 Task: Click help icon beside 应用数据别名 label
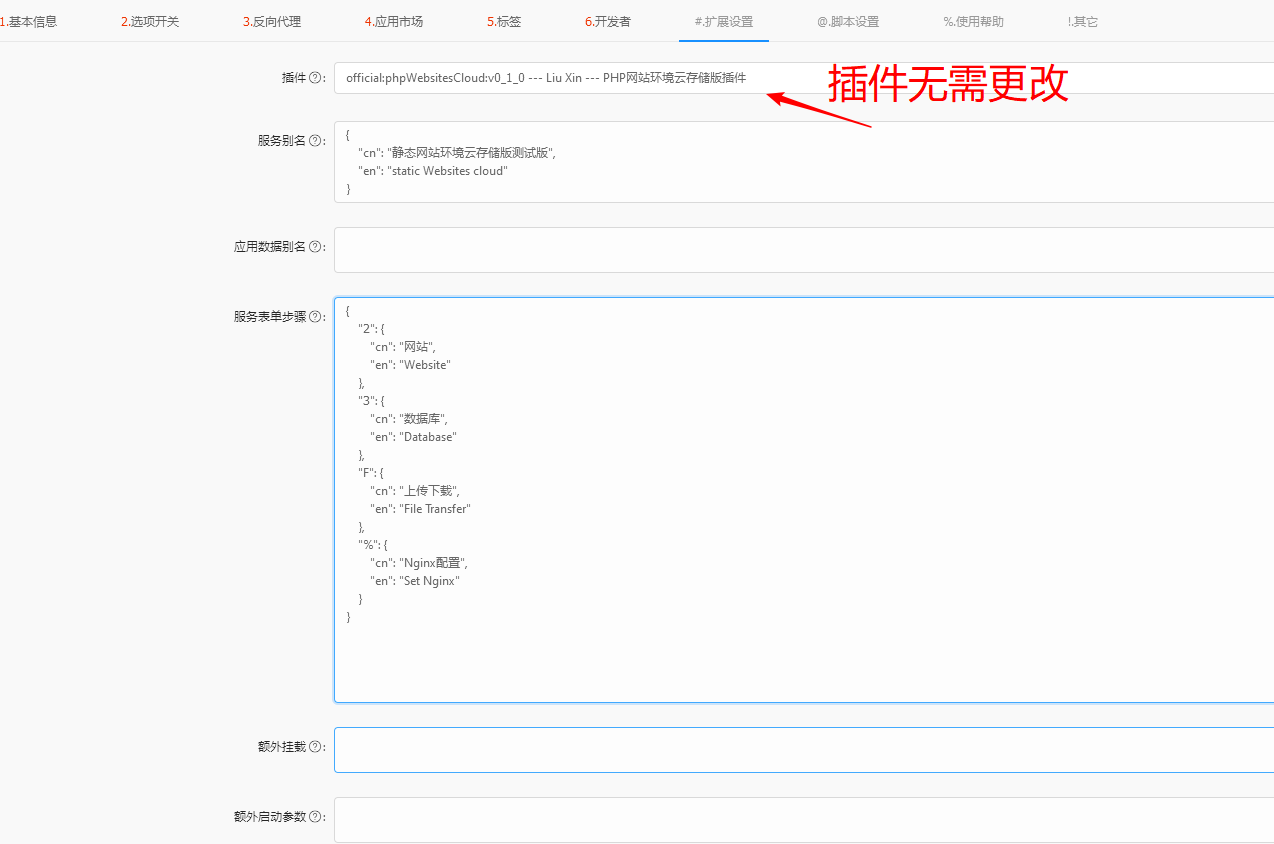coord(315,247)
